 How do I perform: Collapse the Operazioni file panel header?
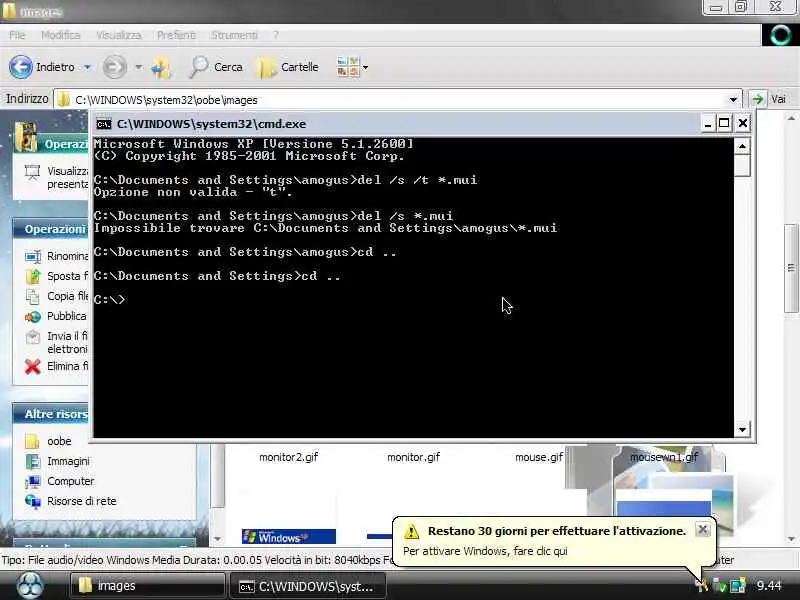pyautogui.click(x=51, y=229)
